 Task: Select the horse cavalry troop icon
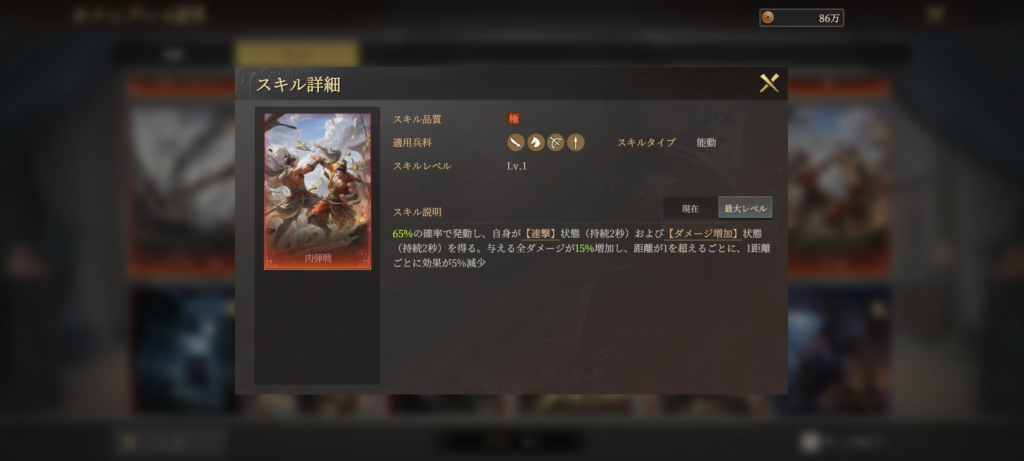(x=536, y=142)
